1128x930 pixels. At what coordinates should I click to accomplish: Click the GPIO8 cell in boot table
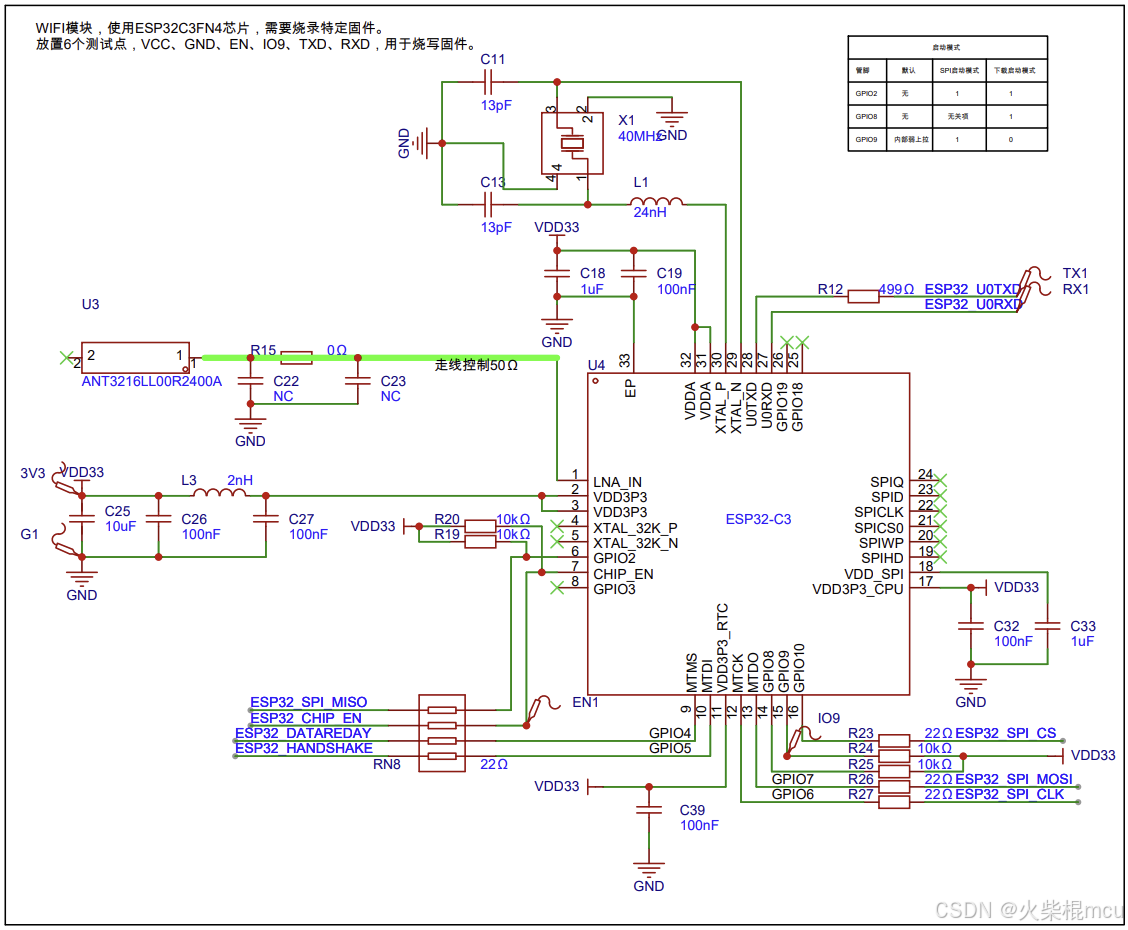click(x=866, y=117)
